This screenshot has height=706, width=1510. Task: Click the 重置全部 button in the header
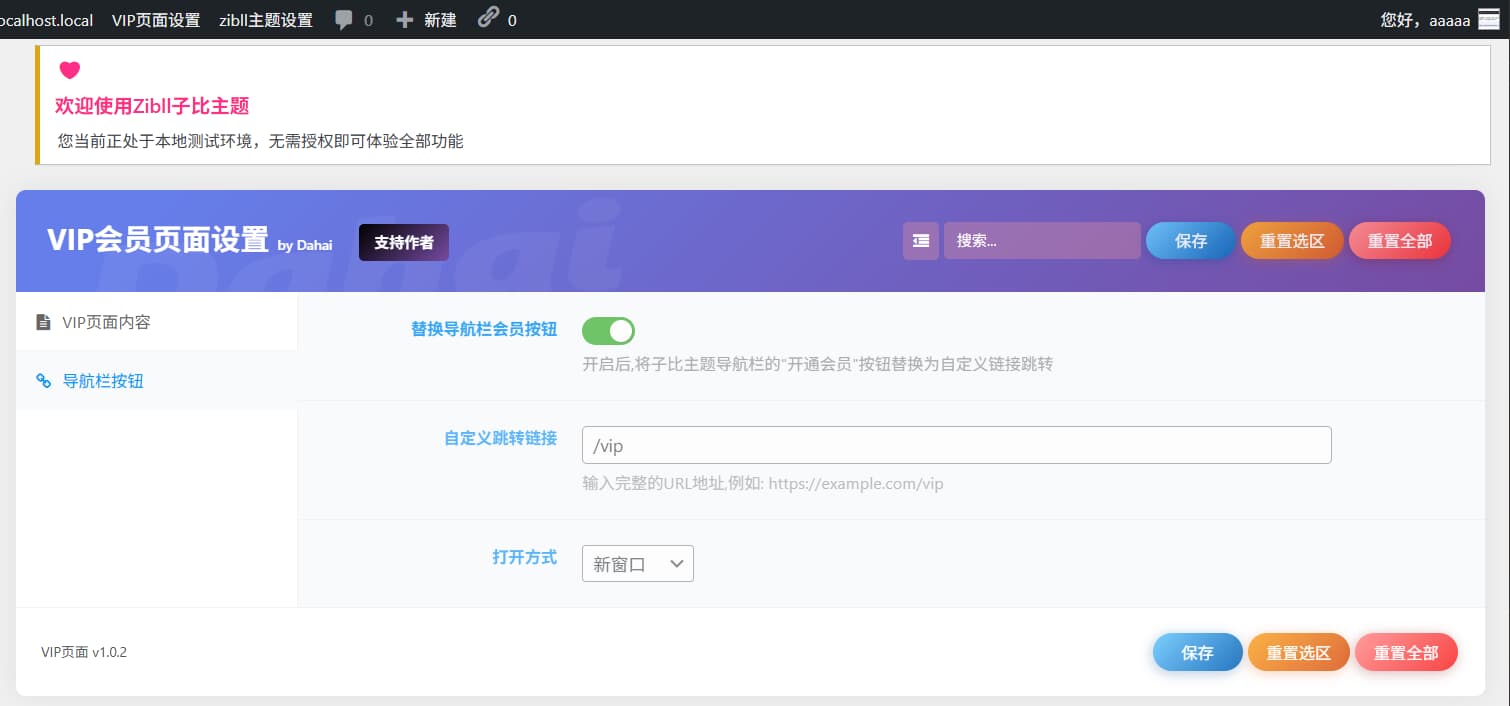coord(1399,241)
